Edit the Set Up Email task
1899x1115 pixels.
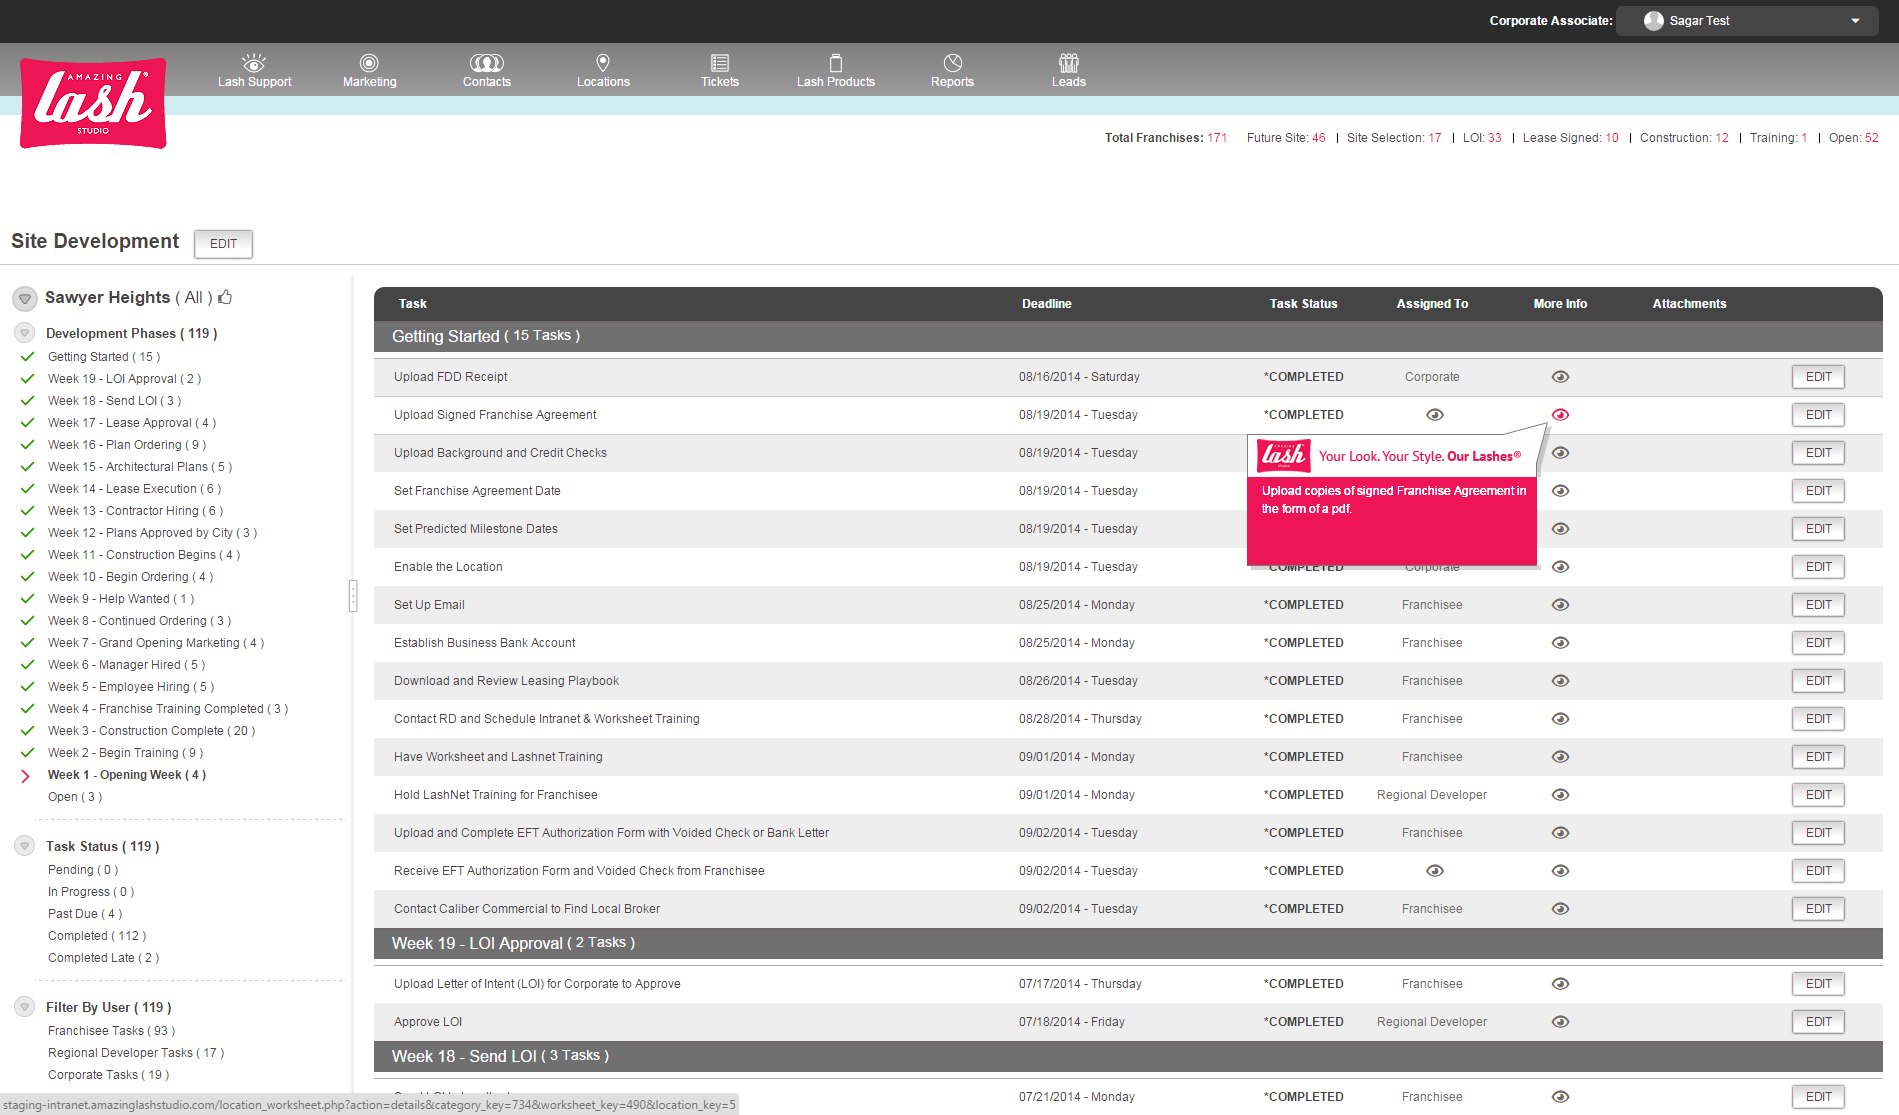point(1818,605)
